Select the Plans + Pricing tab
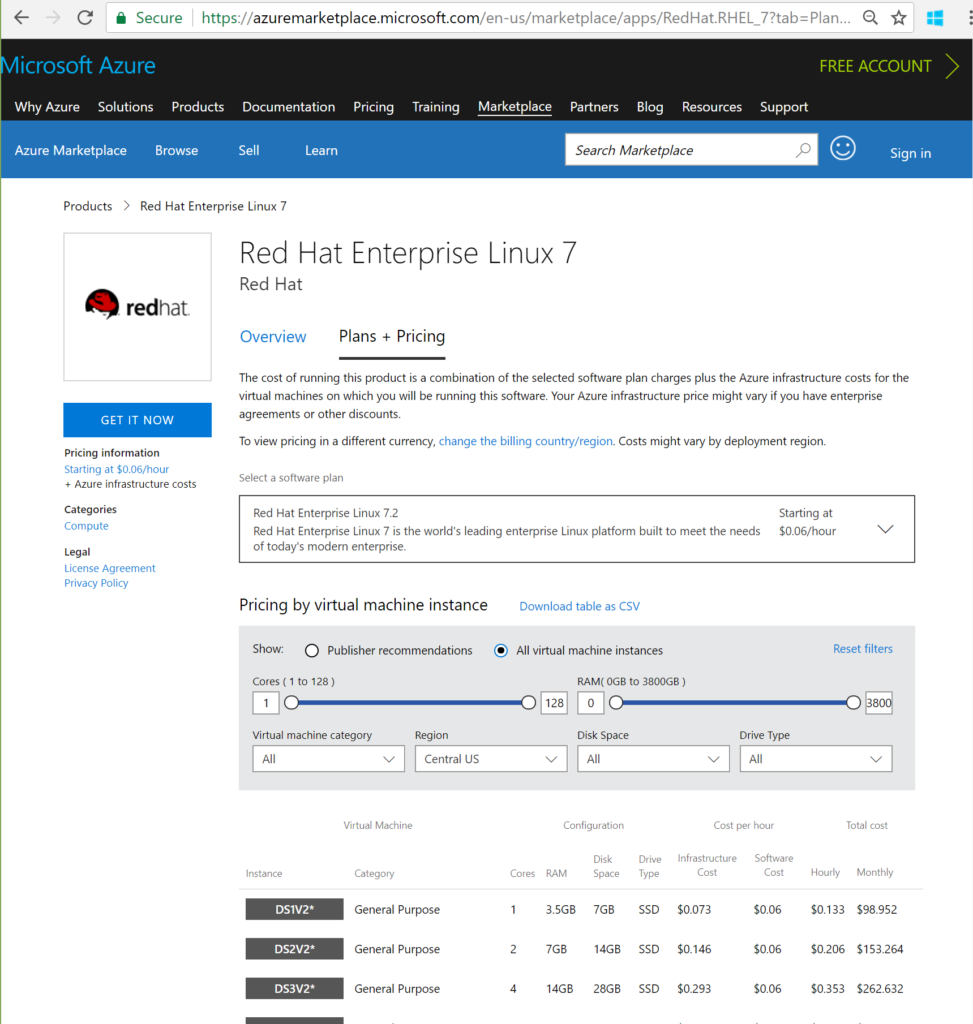Image resolution: width=973 pixels, height=1024 pixels. [392, 336]
